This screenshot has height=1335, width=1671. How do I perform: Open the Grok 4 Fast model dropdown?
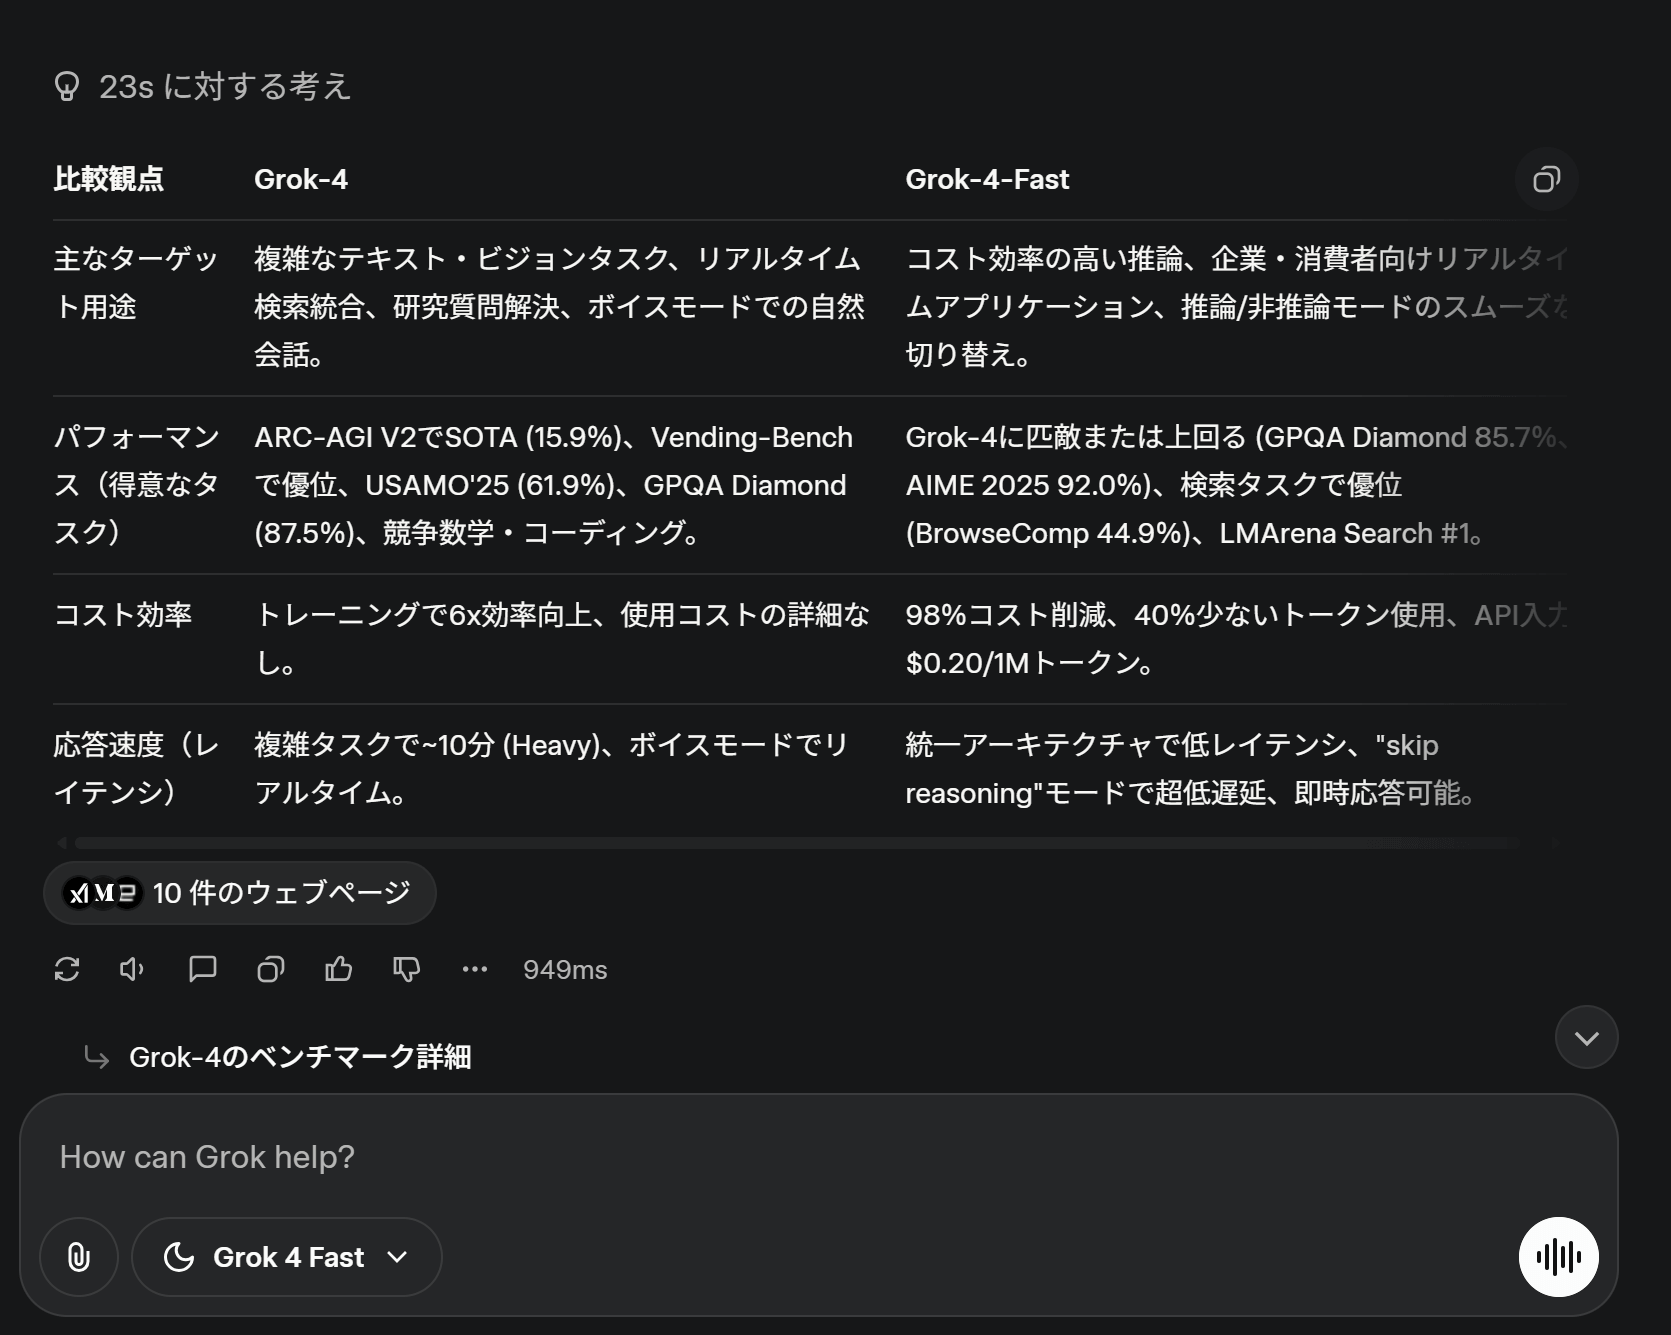(287, 1257)
